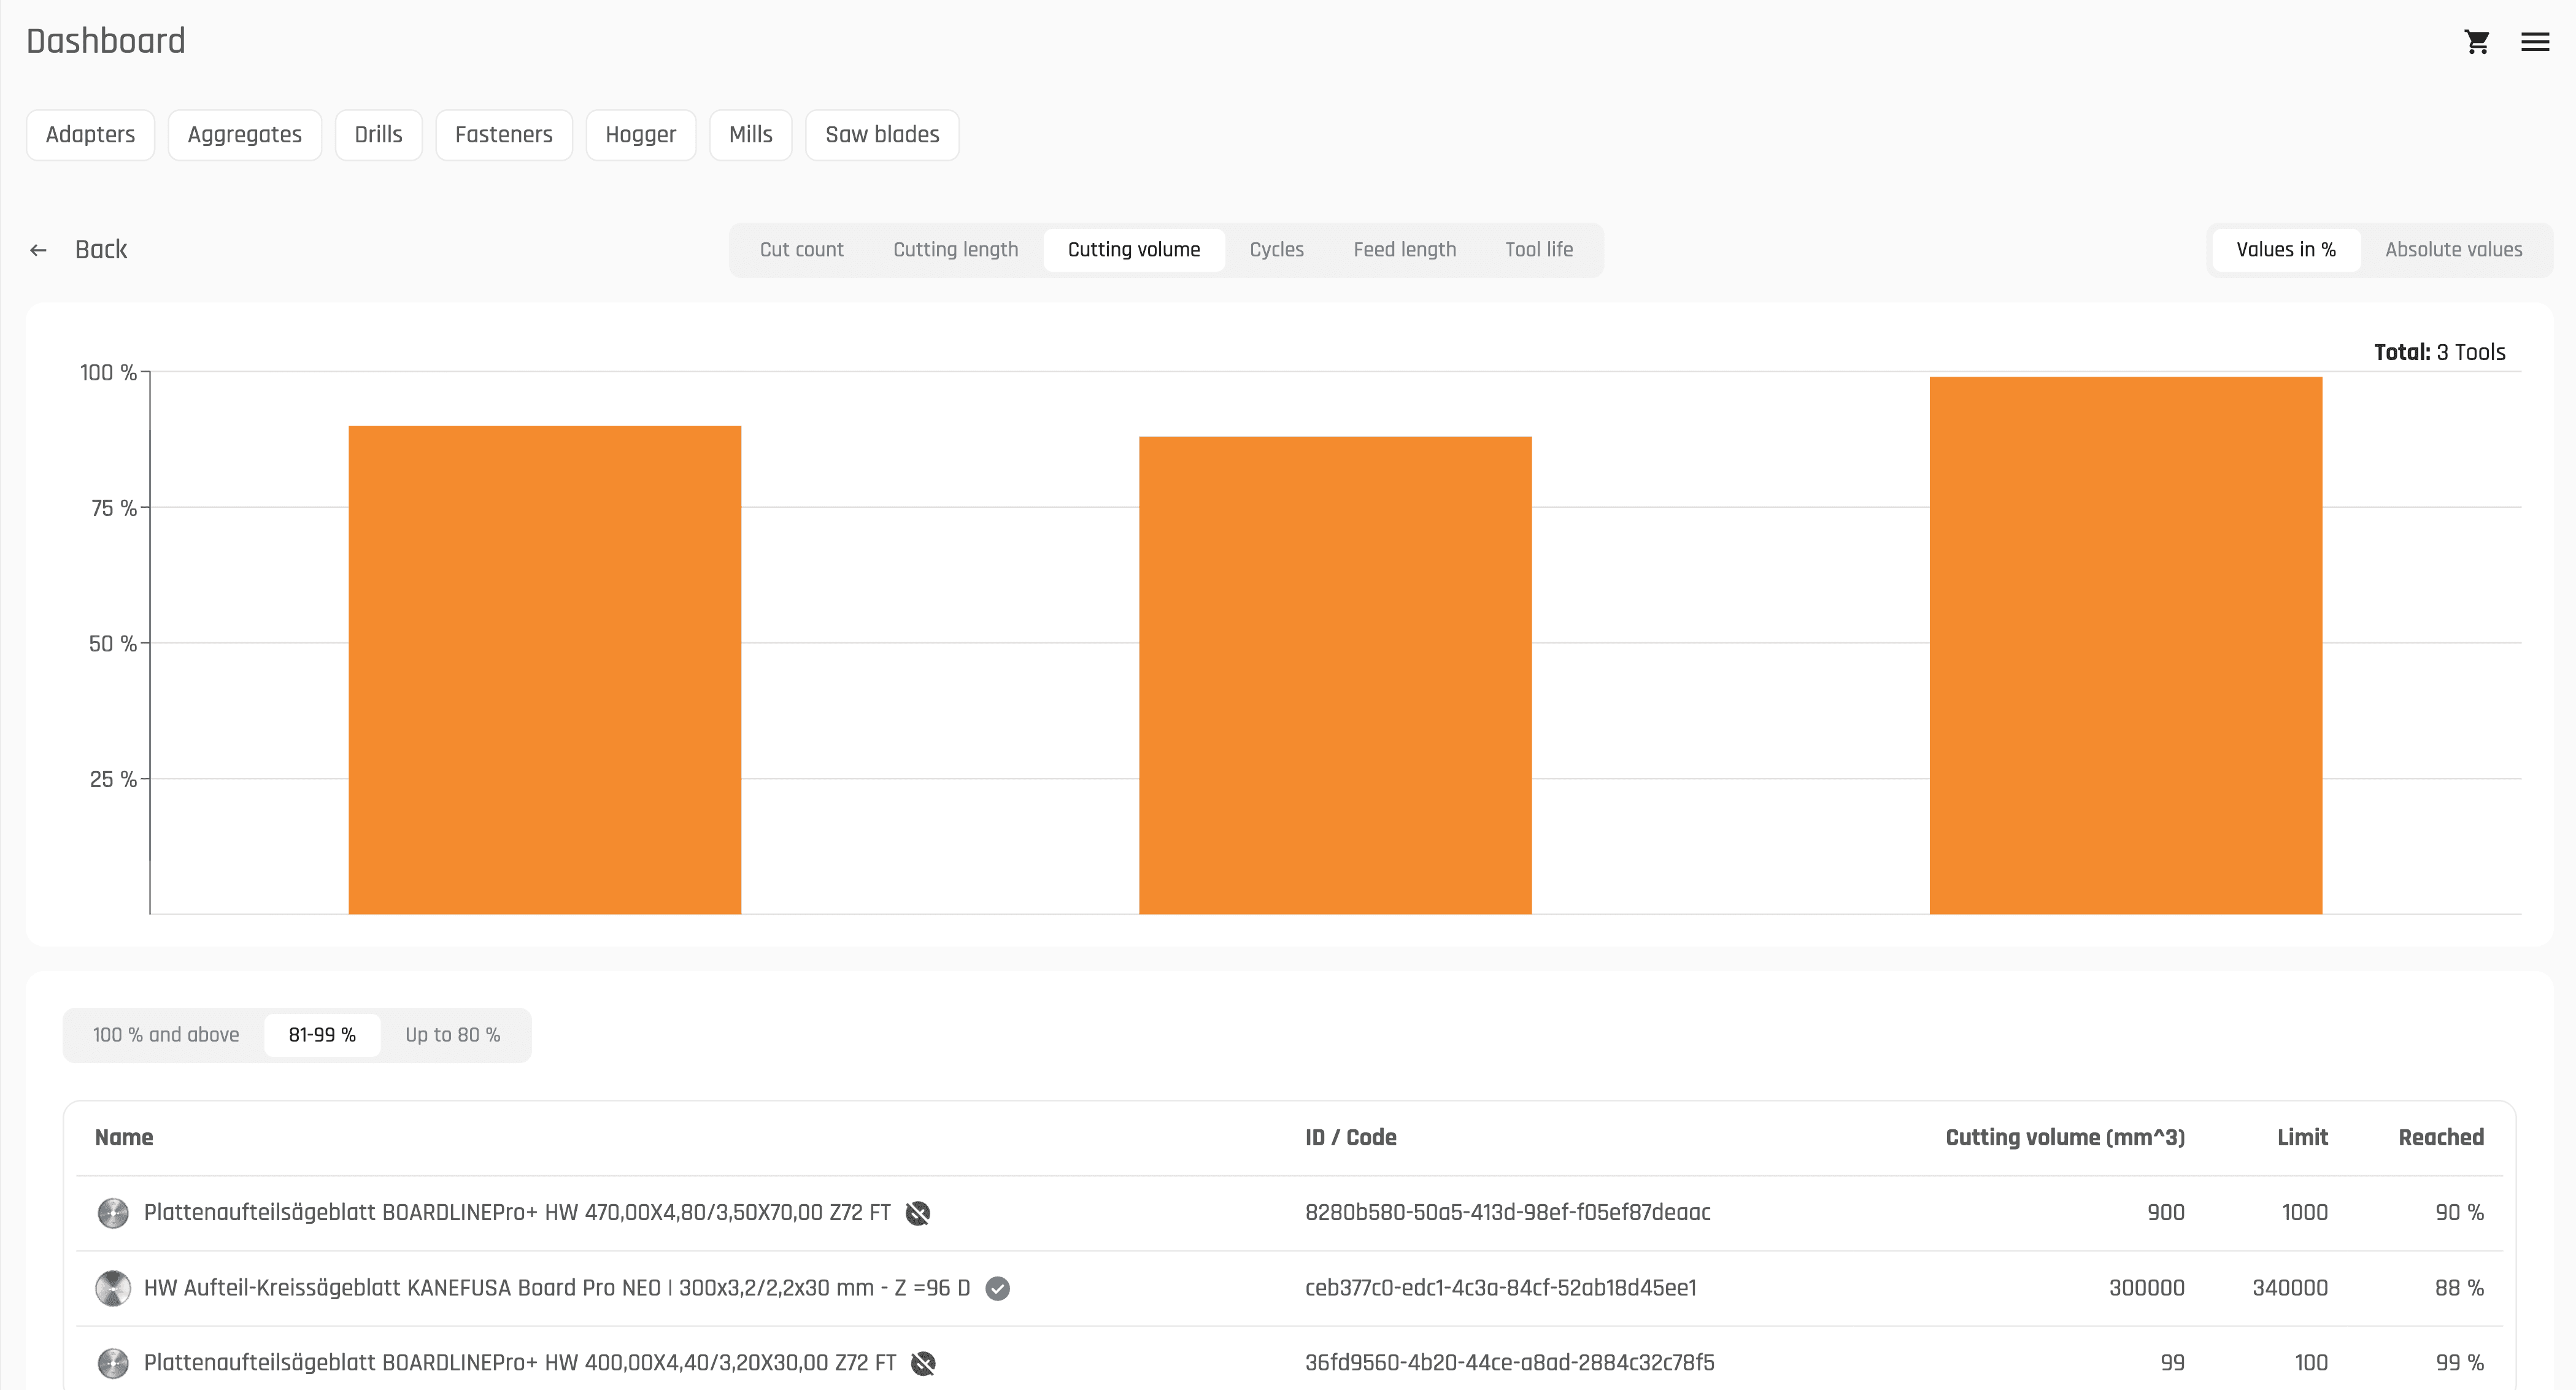
Task: Open the hamburger menu
Action: click(x=2534, y=41)
